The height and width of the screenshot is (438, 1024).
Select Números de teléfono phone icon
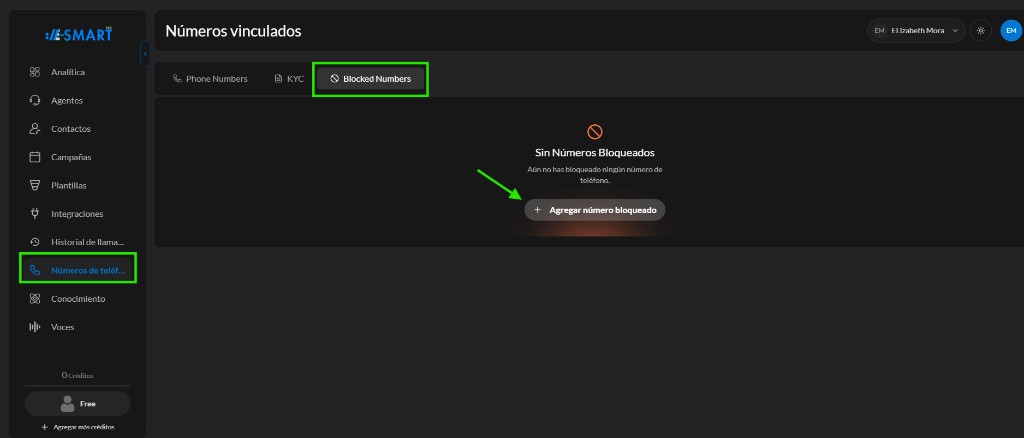coord(35,270)
